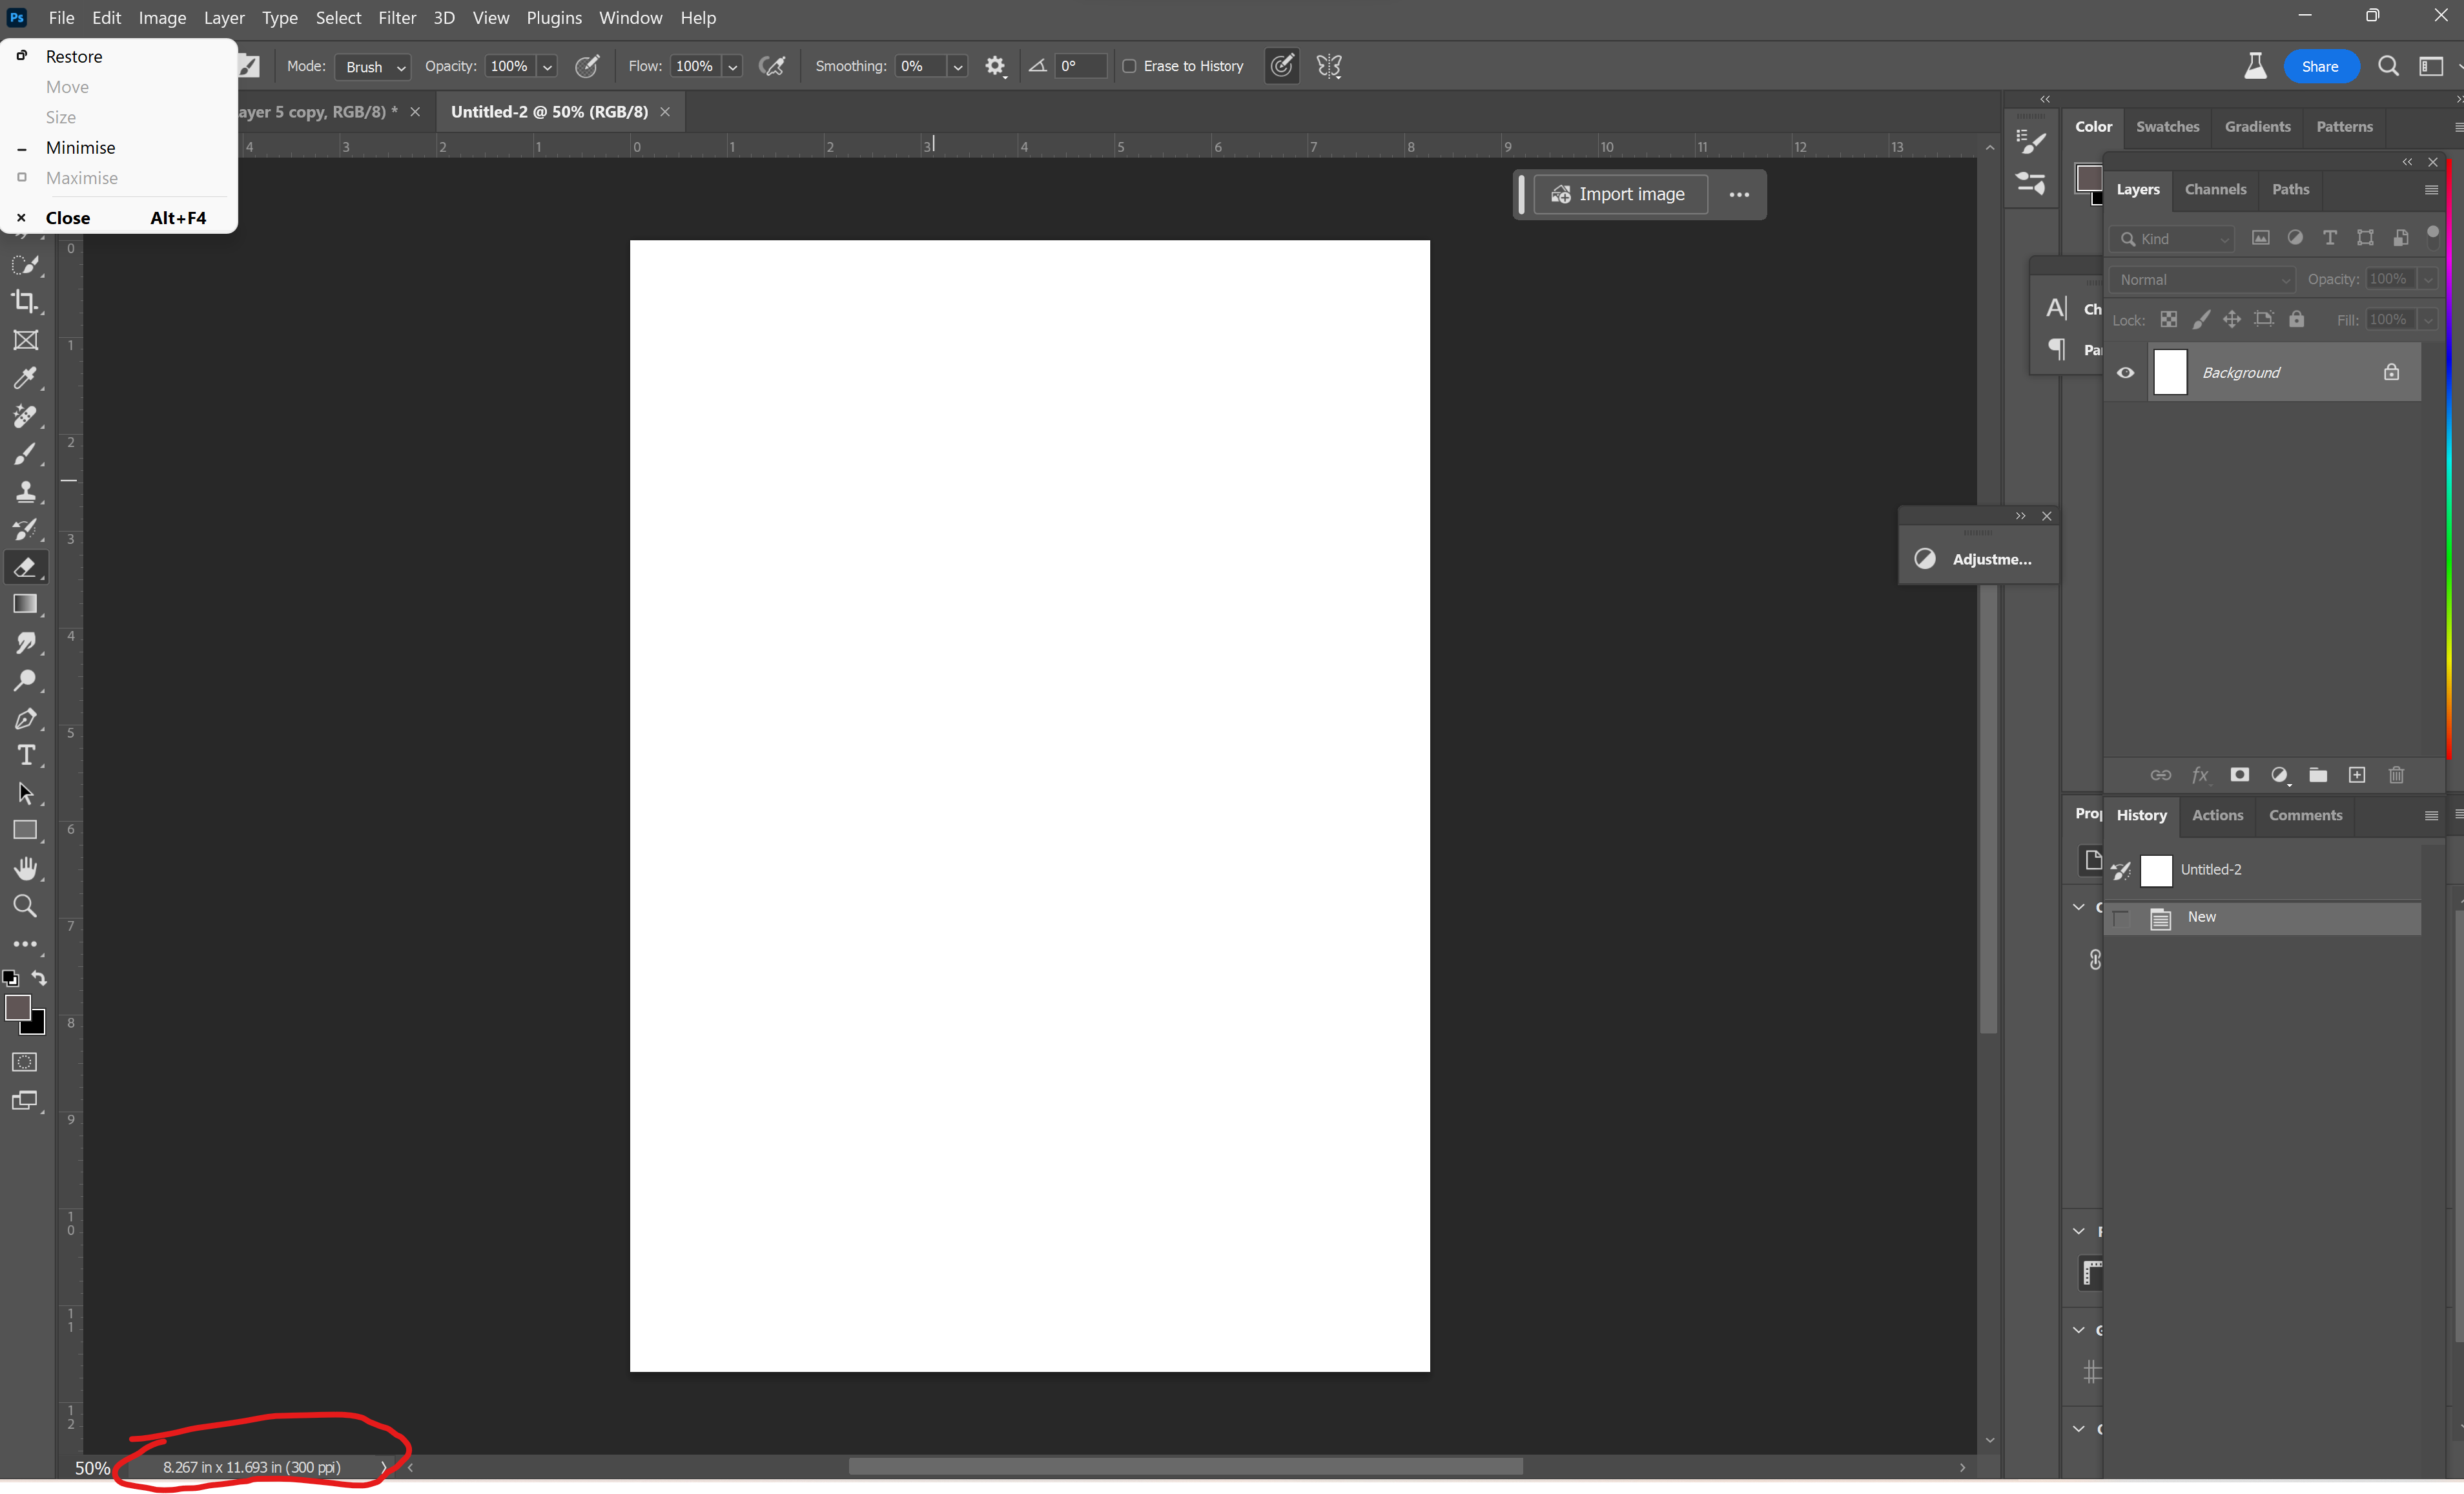Click the Untitled-2 canvas tab
The image size is (2464, 1494).
coord(548,111)
